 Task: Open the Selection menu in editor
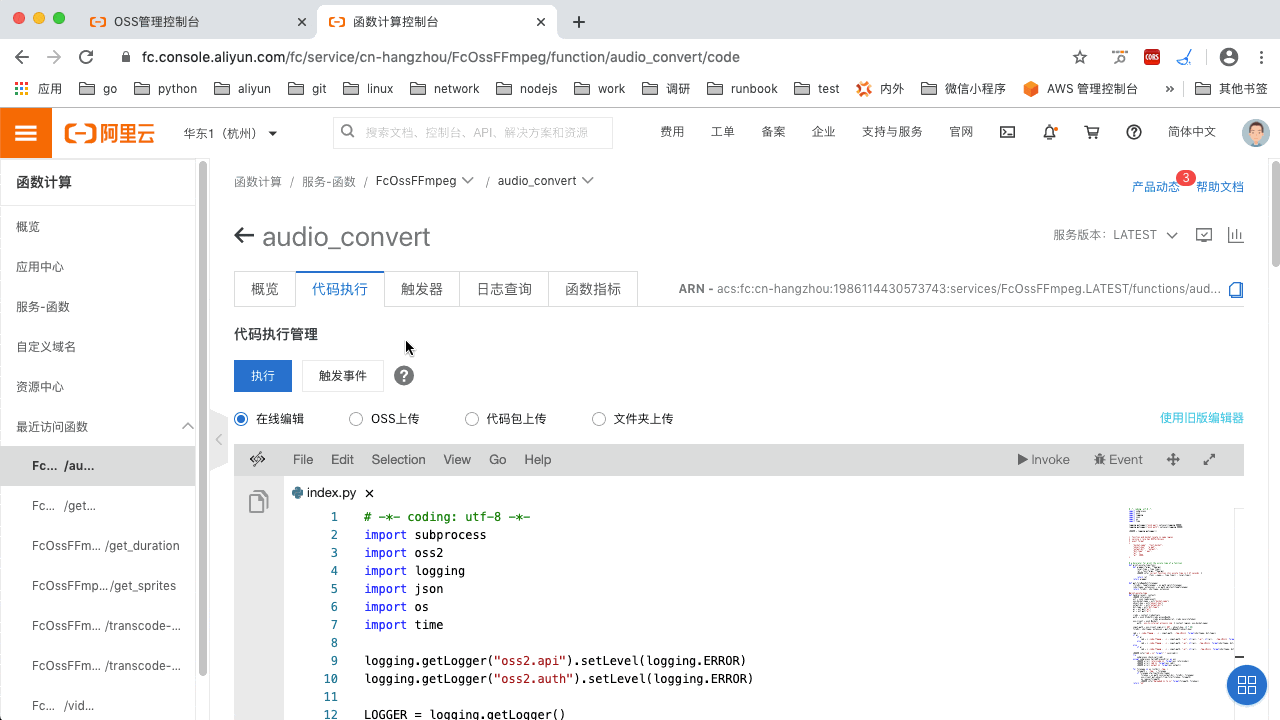398,460
